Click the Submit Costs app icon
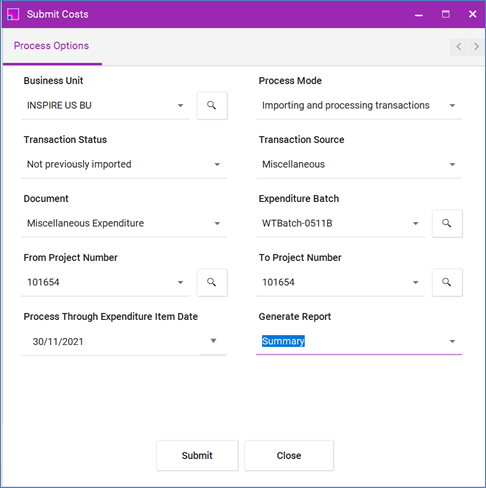 [13, 14]
